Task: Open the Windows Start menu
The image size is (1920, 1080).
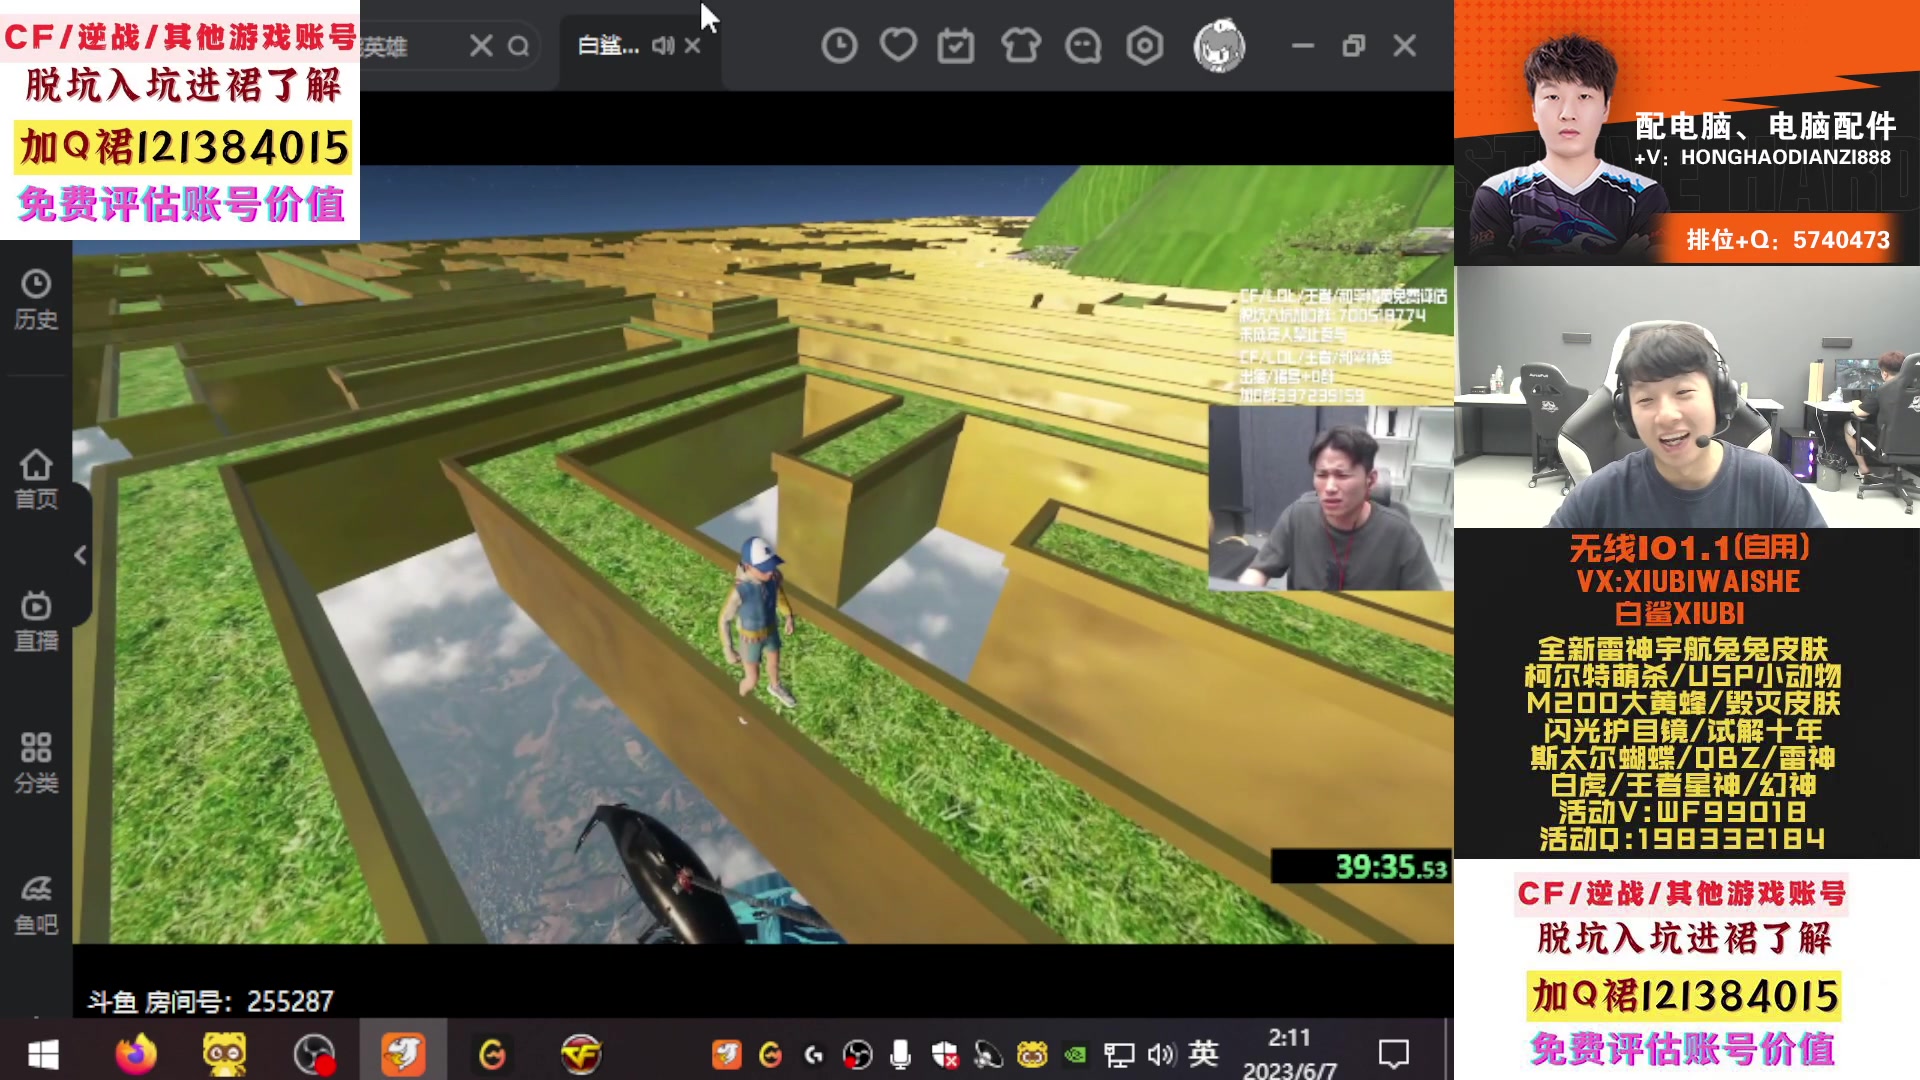Action: pos(43,1054)
